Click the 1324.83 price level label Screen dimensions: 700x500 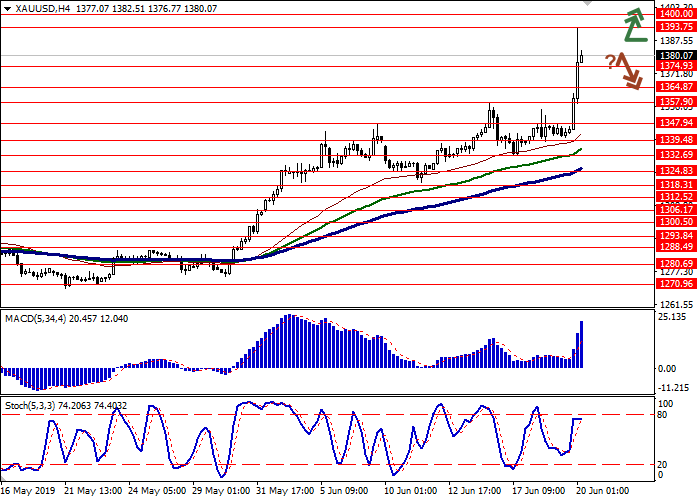(x=676, y=170)
